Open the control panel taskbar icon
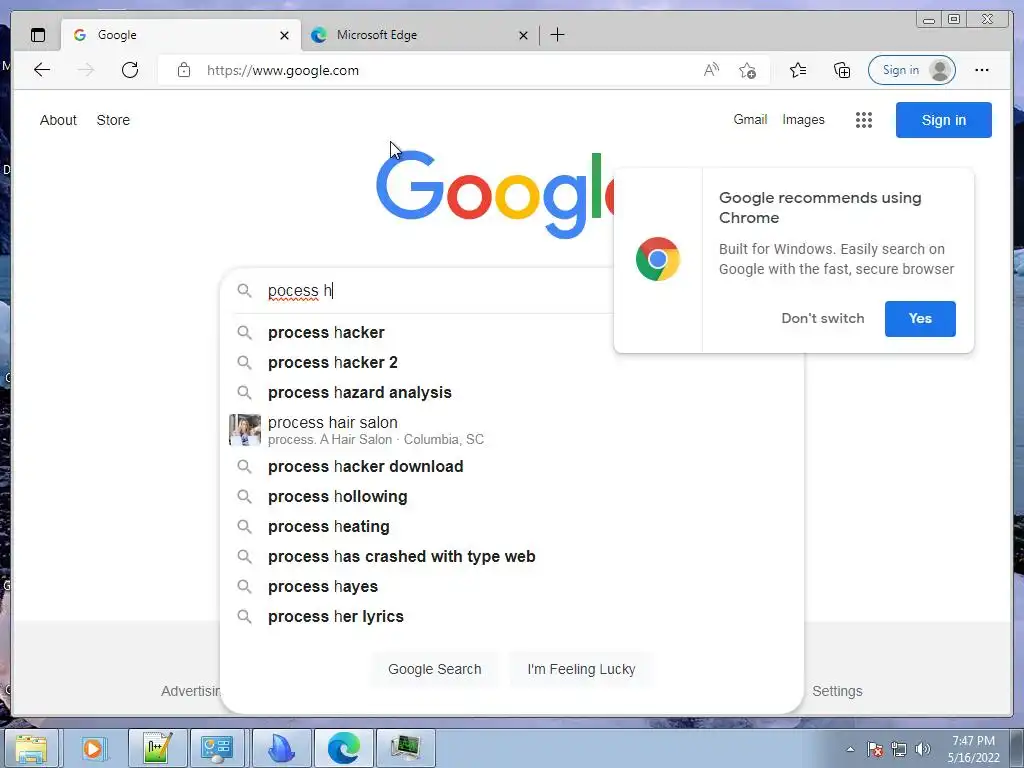This screenshot has height=768, width=1024. coord(217,748)
